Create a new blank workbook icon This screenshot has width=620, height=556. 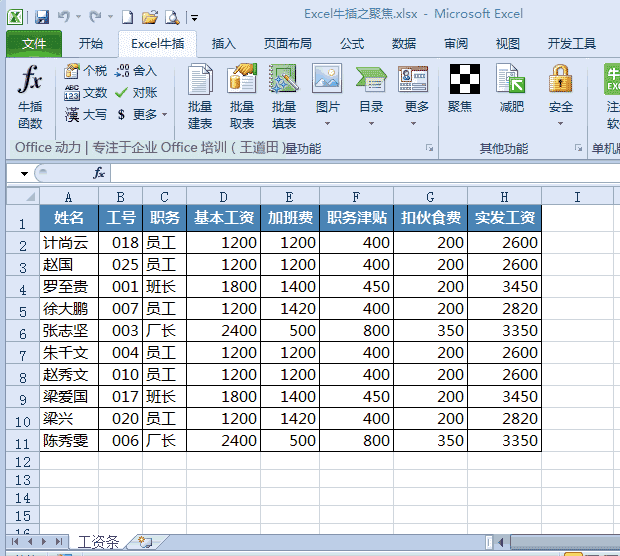[x=127, y=17]
